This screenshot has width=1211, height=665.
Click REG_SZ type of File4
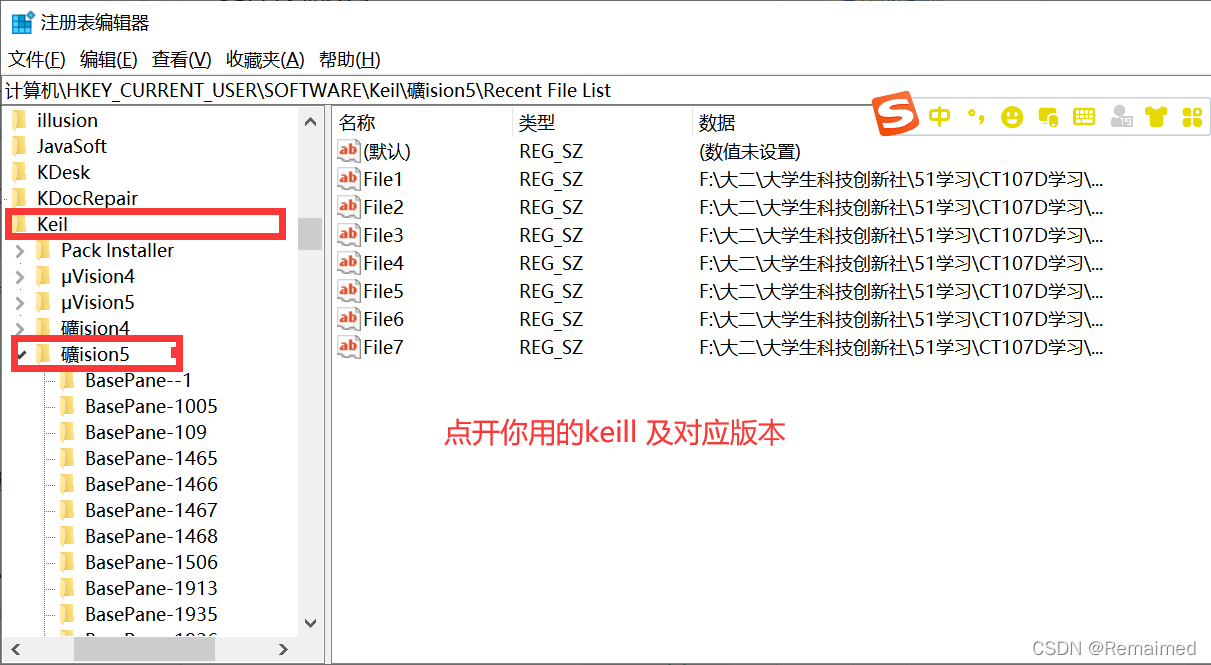pyautogui.click(x=551, y=263)
